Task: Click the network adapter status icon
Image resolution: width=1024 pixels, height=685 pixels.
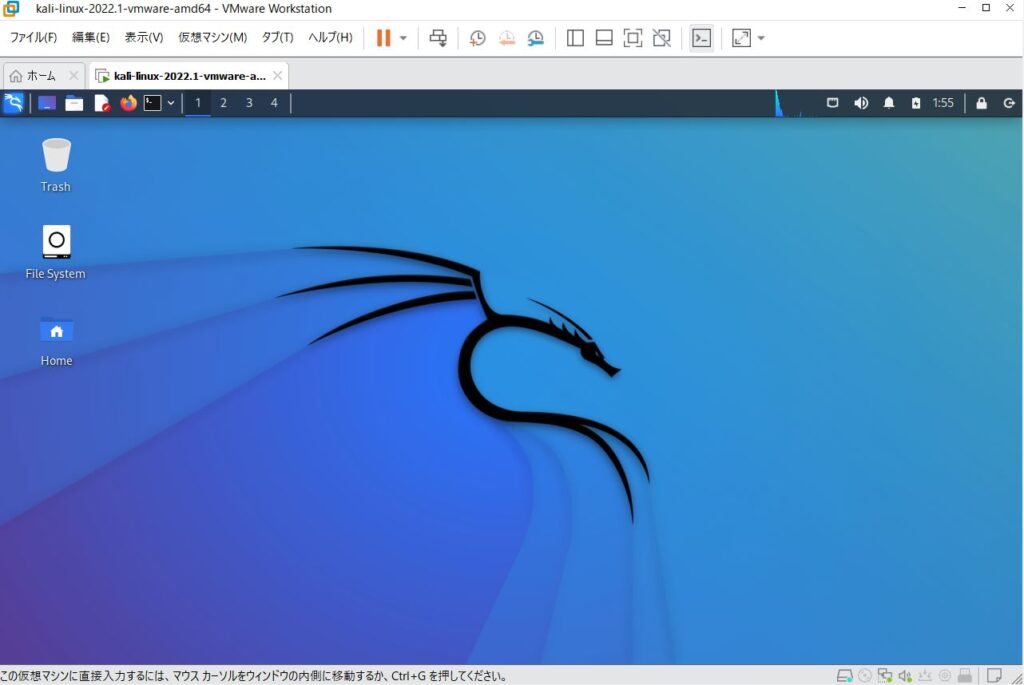Action: coord(885,676)
